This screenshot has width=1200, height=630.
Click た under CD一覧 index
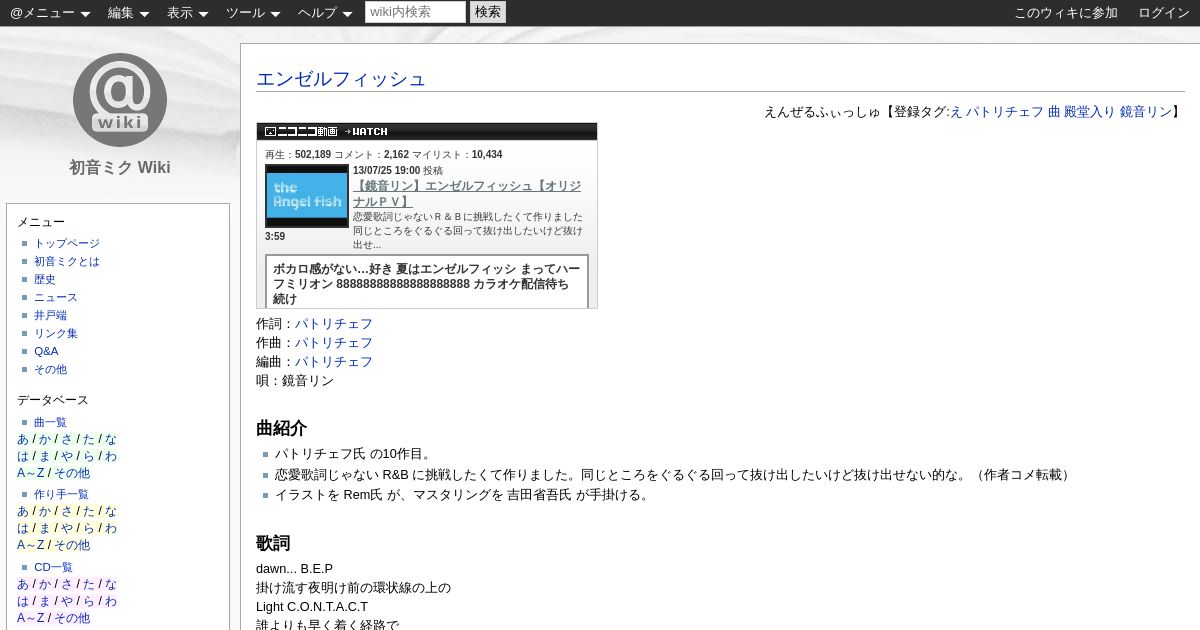89,584
